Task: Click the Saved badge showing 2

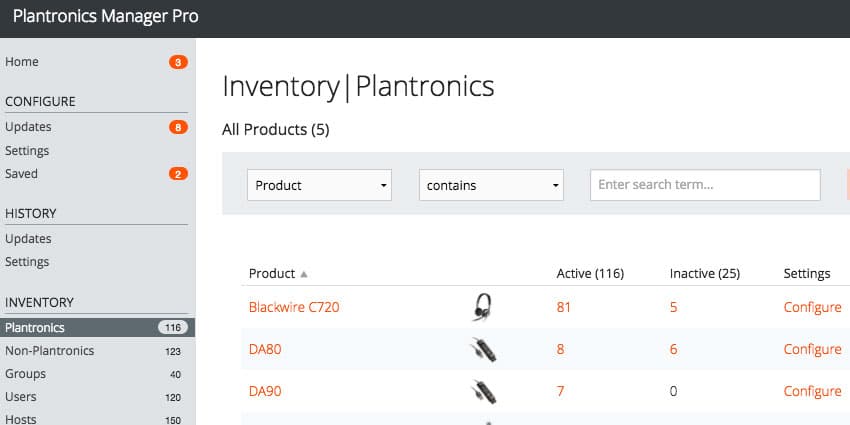Action: coord(178,174)
